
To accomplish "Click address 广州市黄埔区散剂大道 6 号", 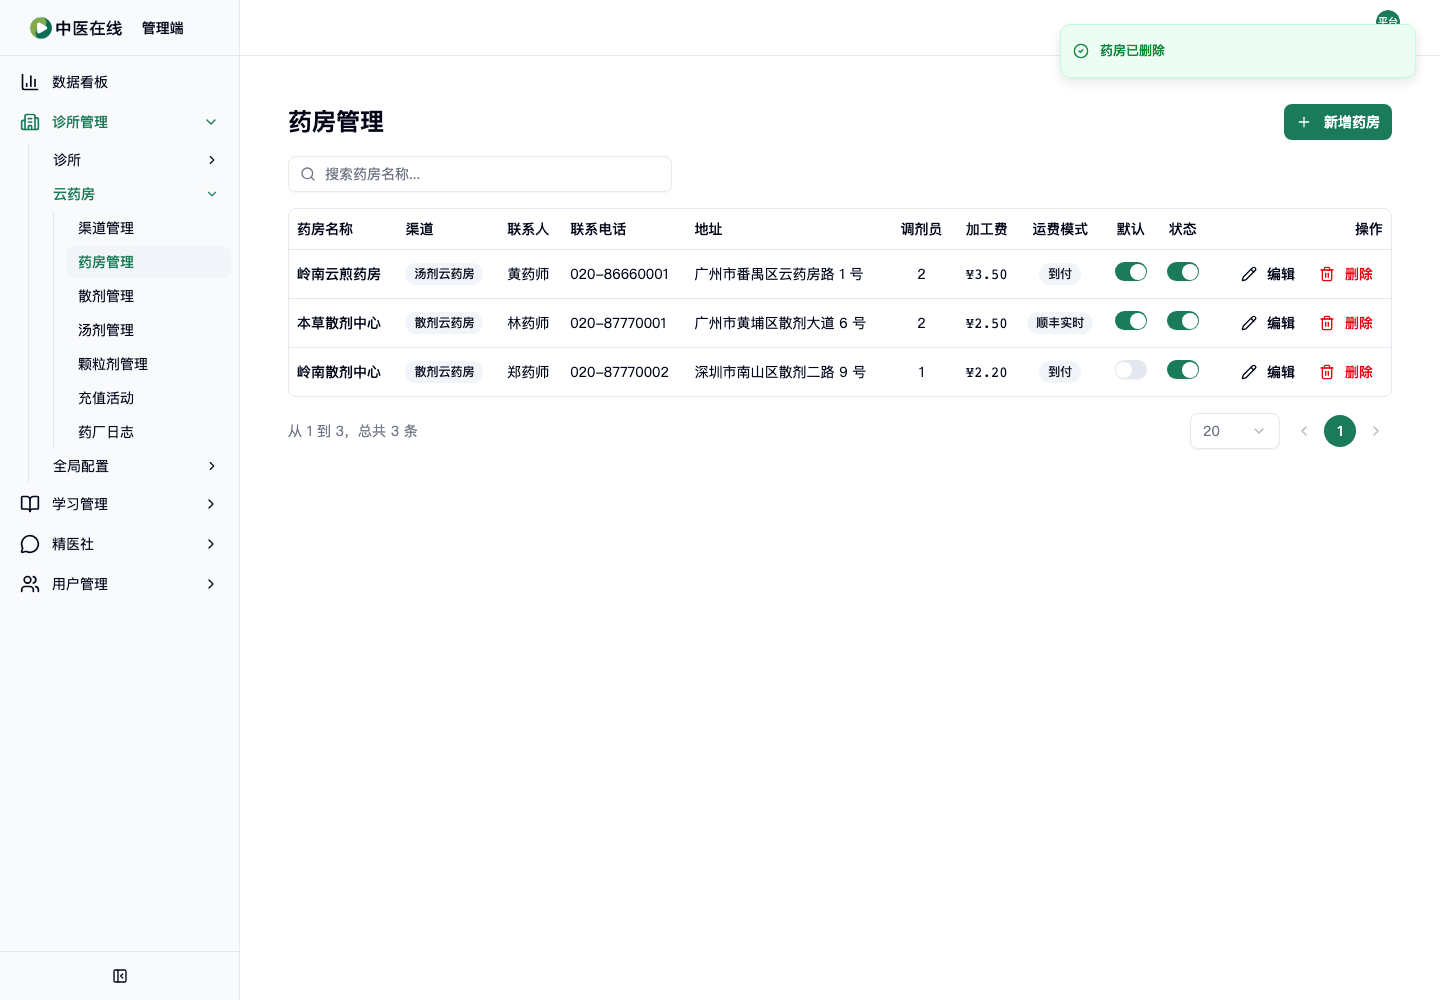I will click(780, 323).
